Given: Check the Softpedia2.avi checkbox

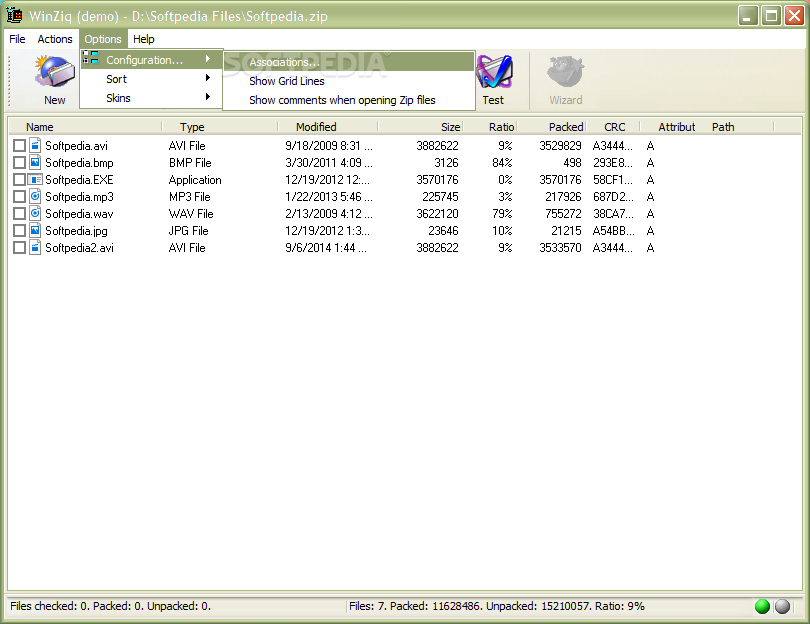Looking at the screenshot, I should (19, 248).
